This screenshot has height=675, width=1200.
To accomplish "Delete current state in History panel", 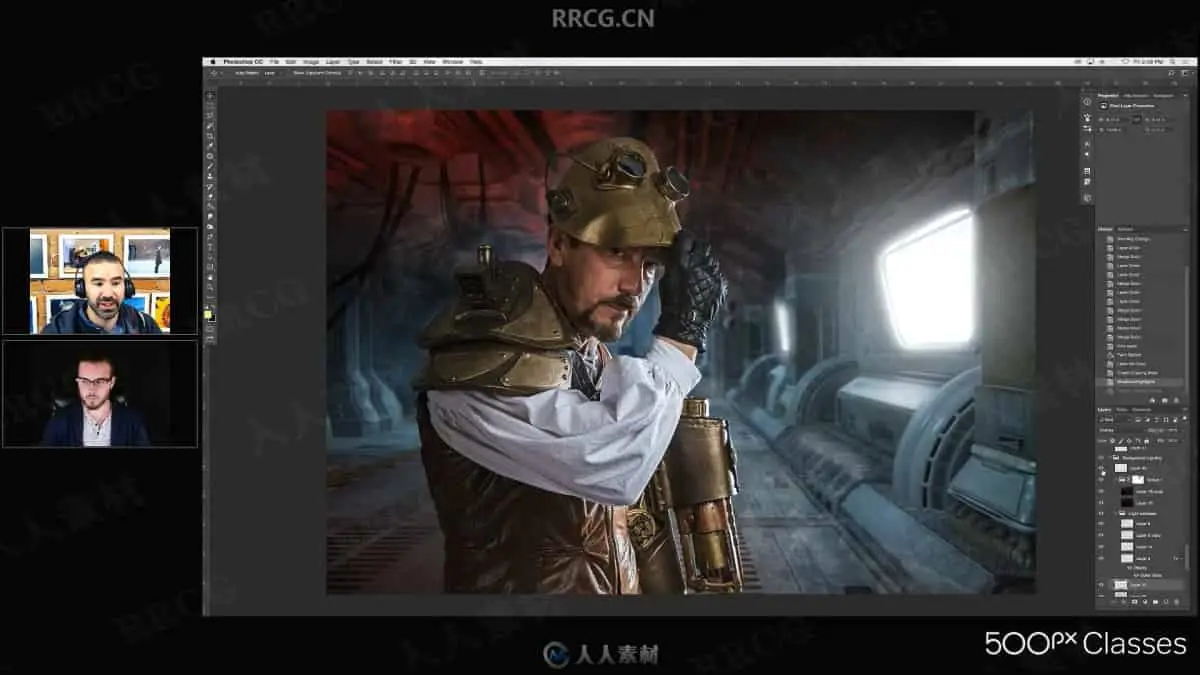I will point(1176,399).
